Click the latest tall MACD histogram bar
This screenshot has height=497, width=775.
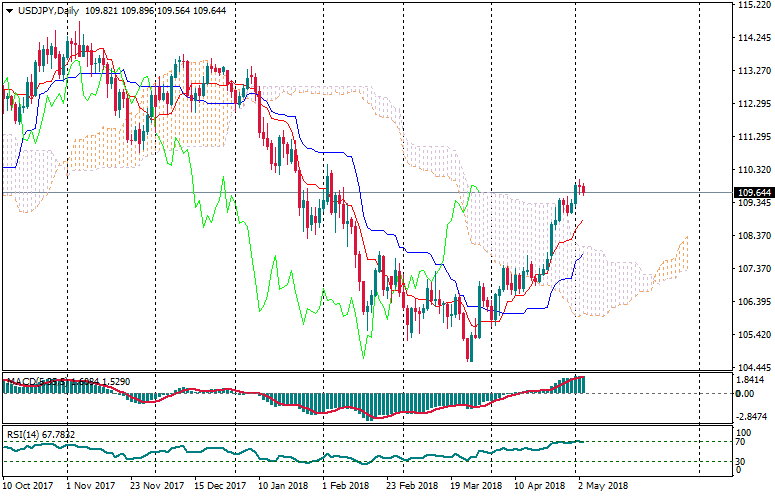(581, 384)
